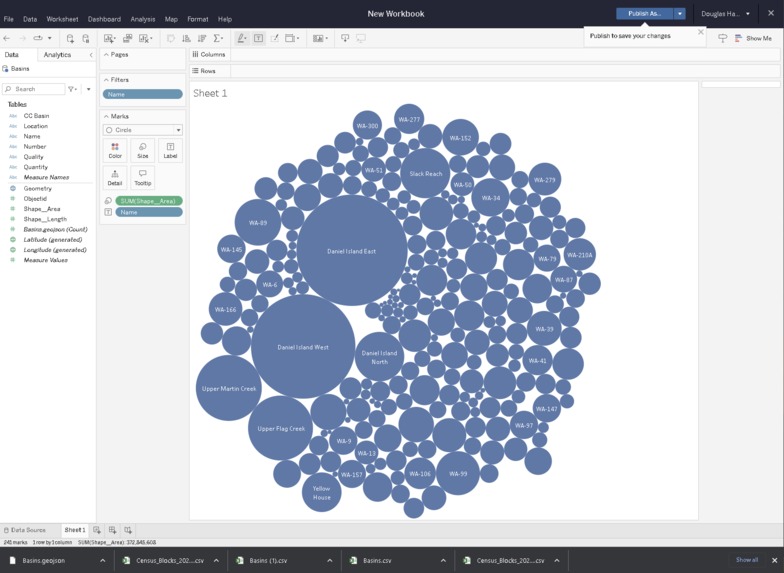Open the Format menu

point(198,19)
